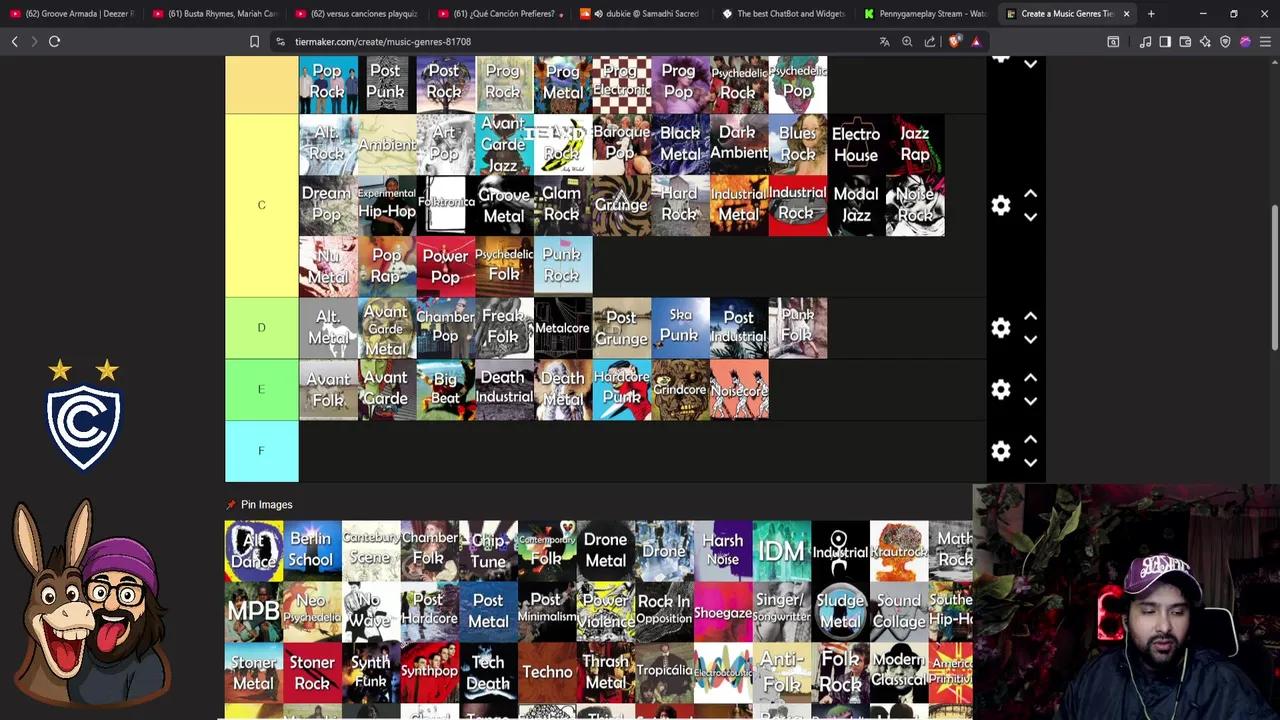Open the browser hamburger menu
This screenshot has height=720, width=1280.
click(x=1265, y=42)
